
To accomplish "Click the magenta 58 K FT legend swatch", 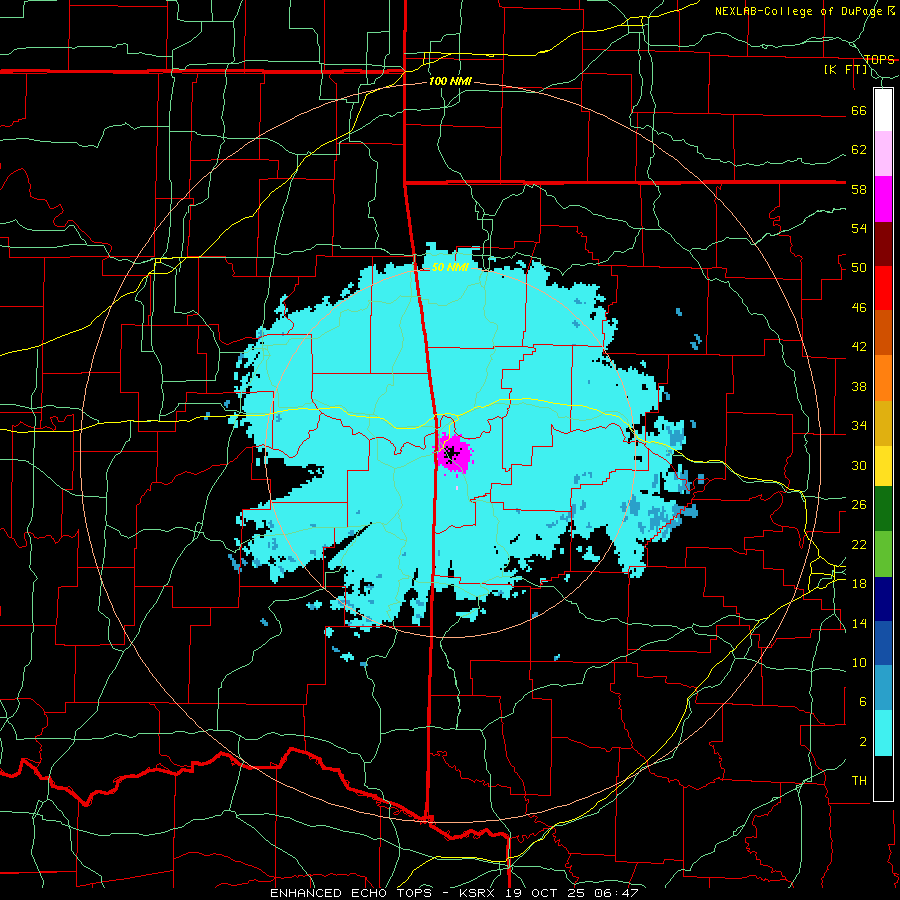I will 883,199.
